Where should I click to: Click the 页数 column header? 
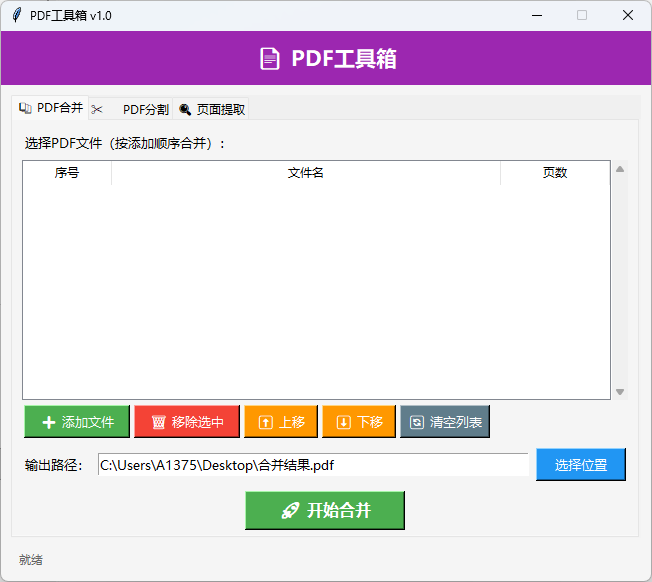tap(555, 173)
